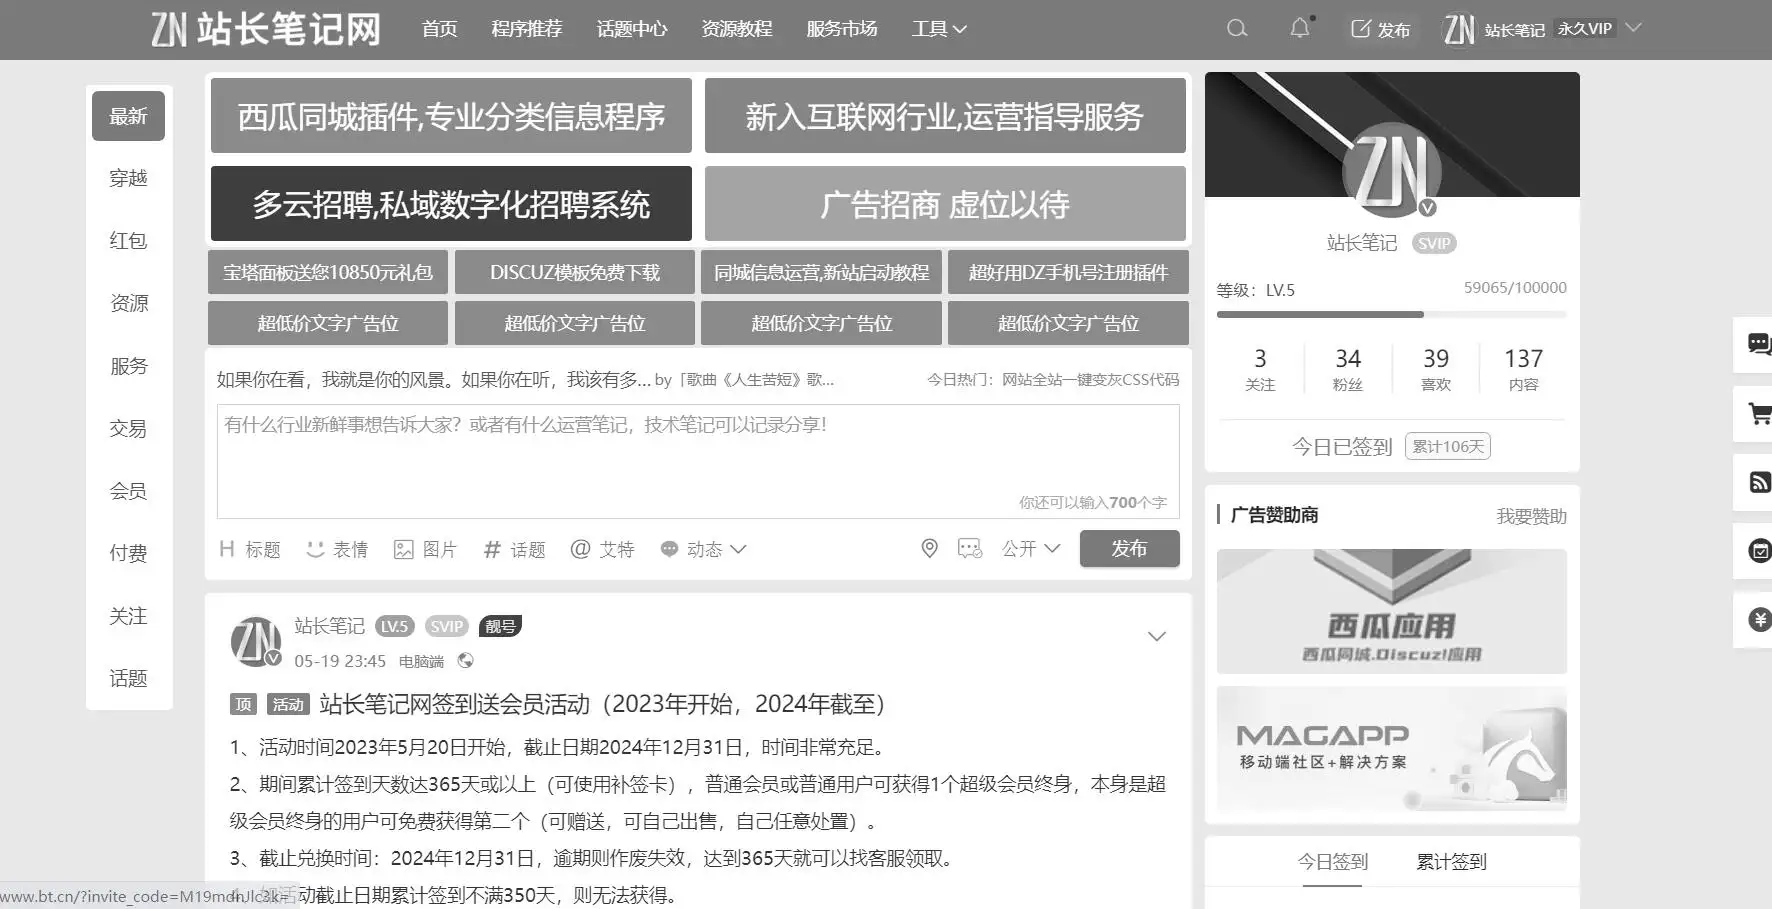Select 资源 in the left sidebar
Viewport: 1772px width, 909px height.
click(x=128, y=303)
